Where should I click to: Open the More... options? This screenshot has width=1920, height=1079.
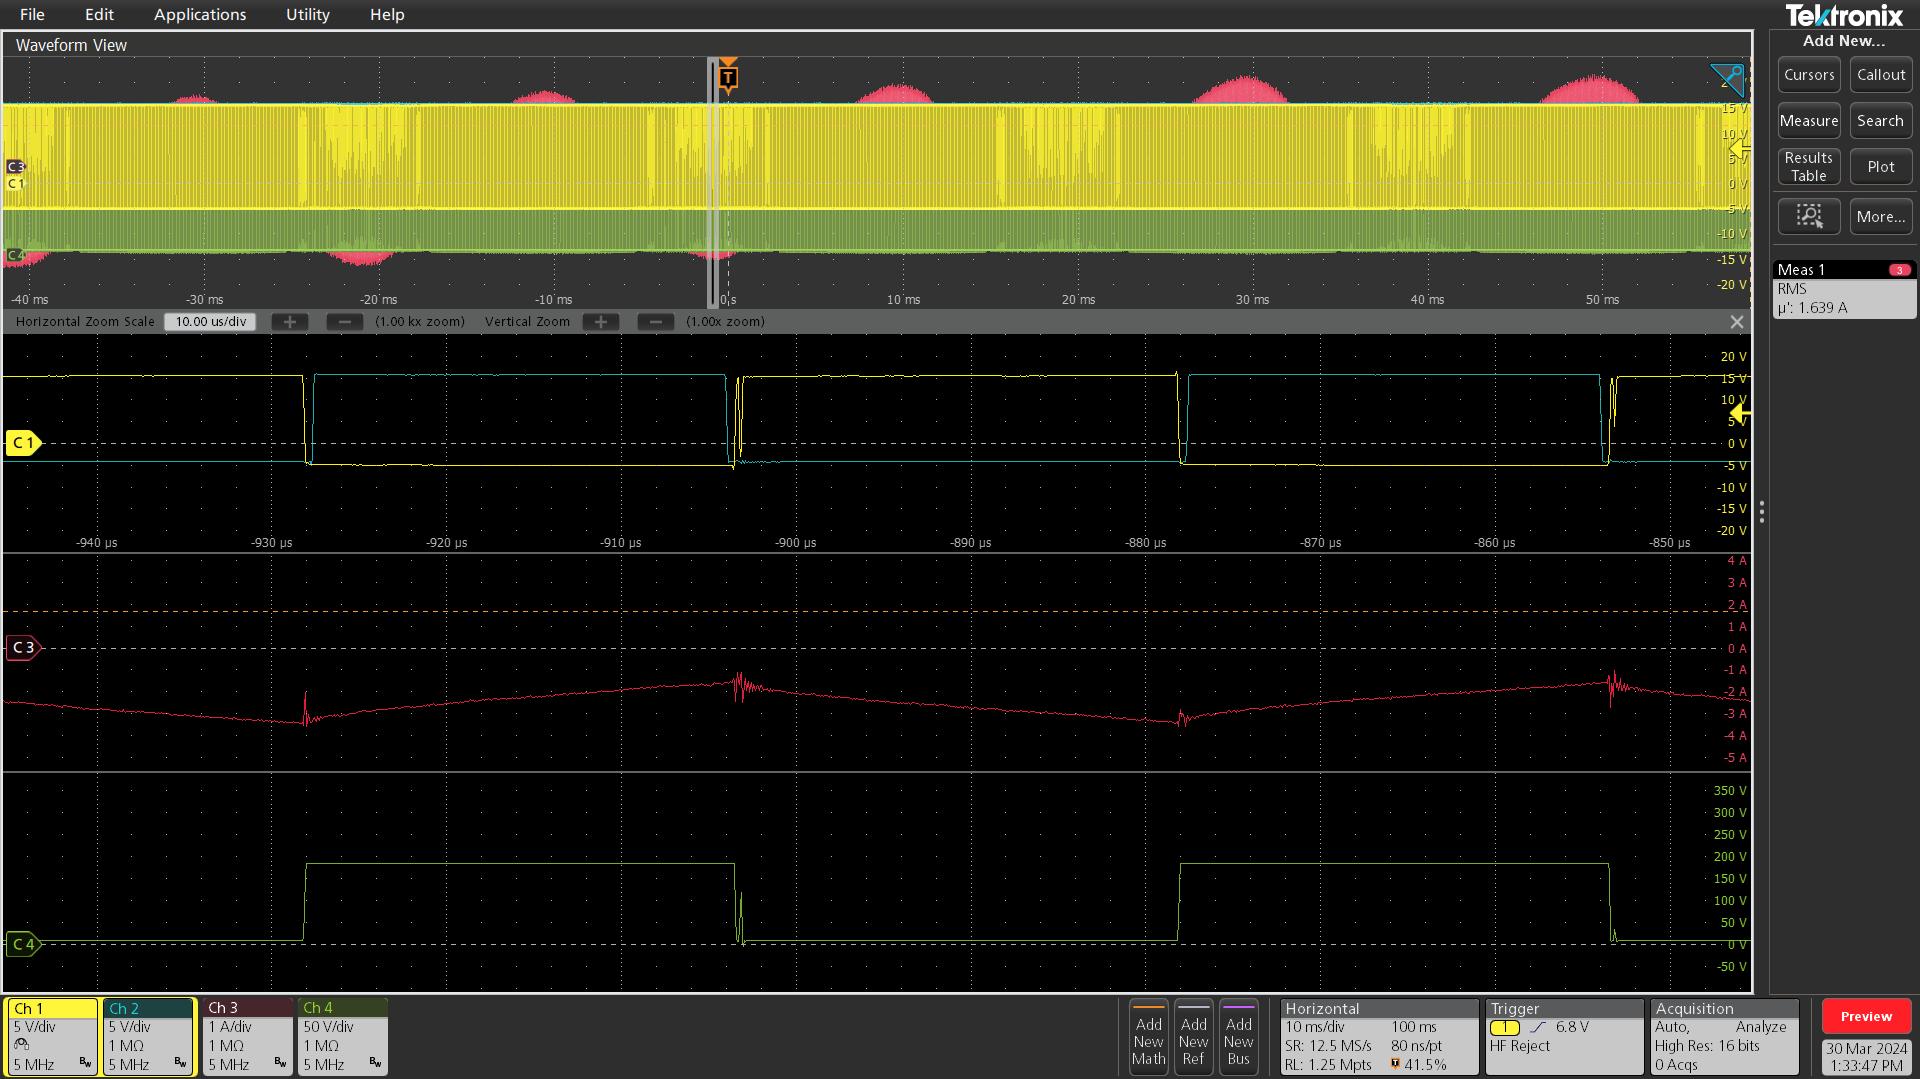1881,216
